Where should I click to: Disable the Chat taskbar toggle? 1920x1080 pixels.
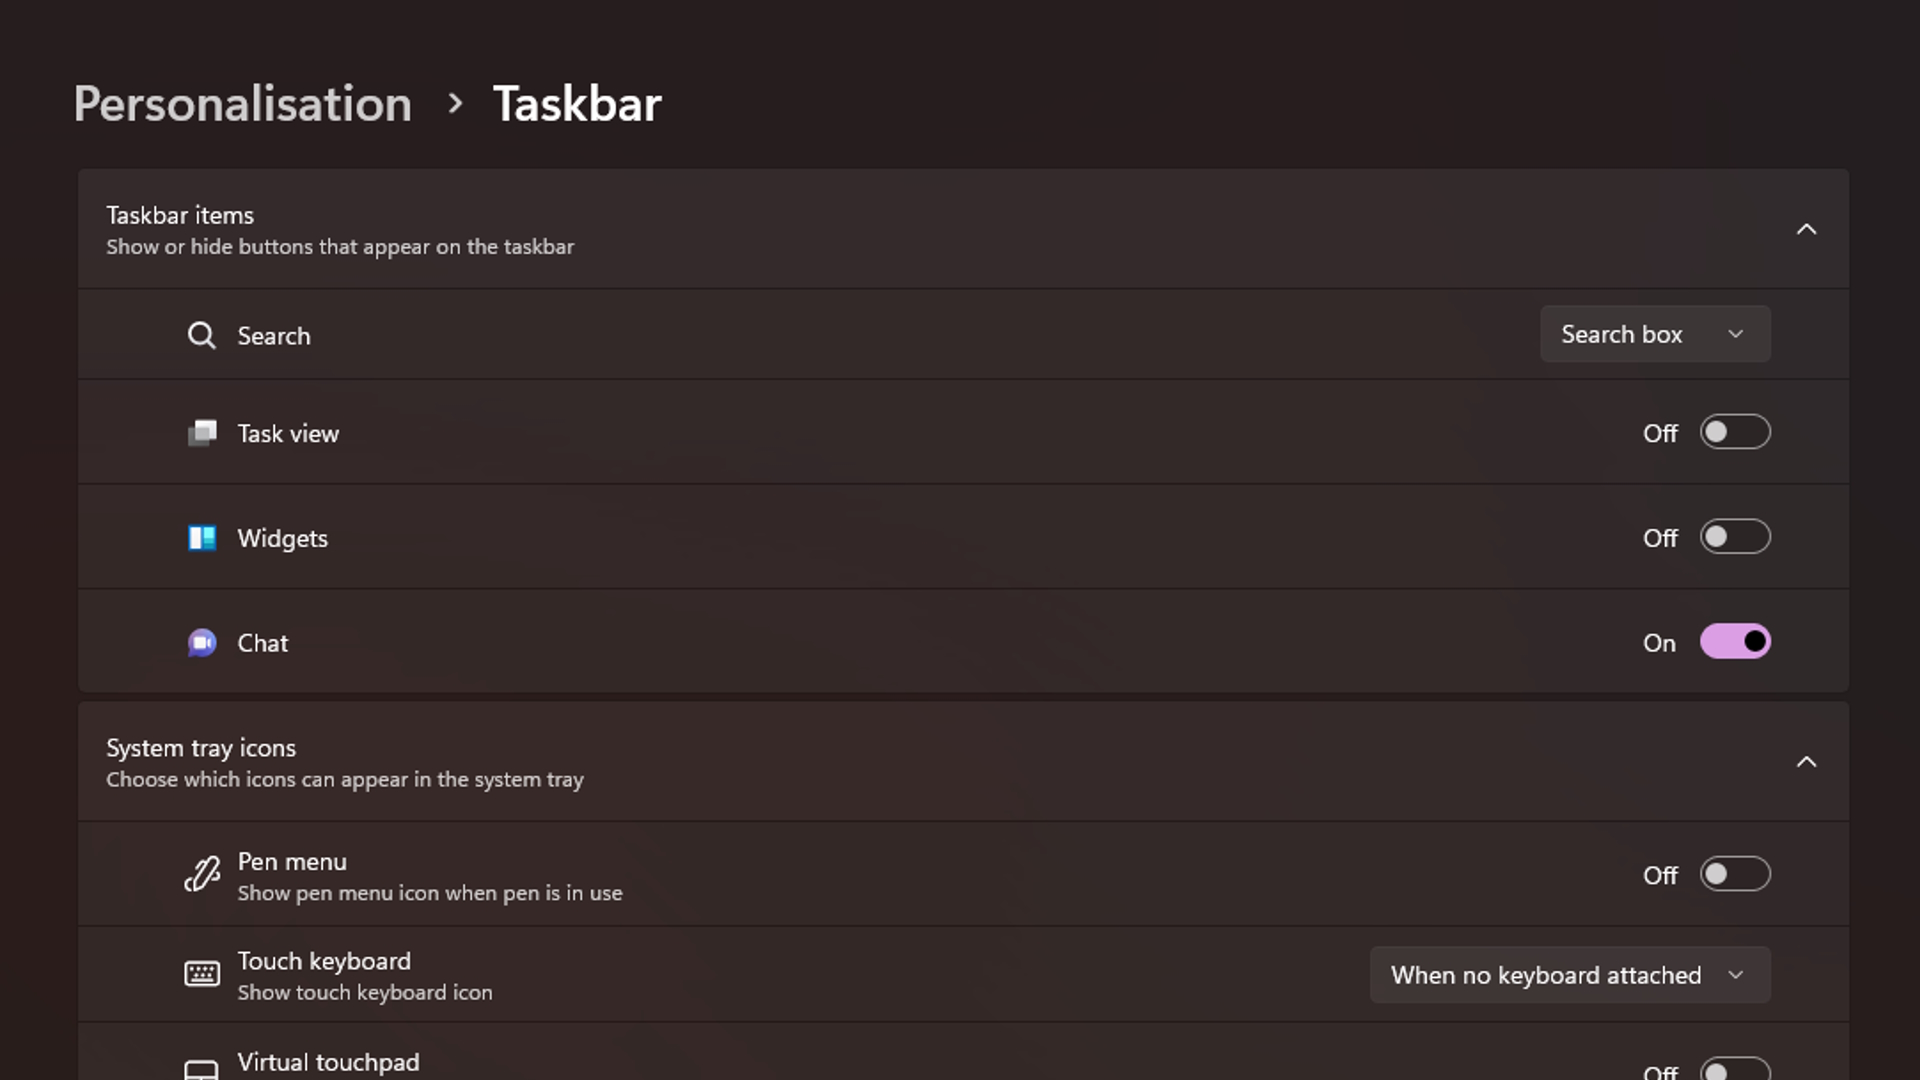pyautogui.click(x=1735, y=642)
